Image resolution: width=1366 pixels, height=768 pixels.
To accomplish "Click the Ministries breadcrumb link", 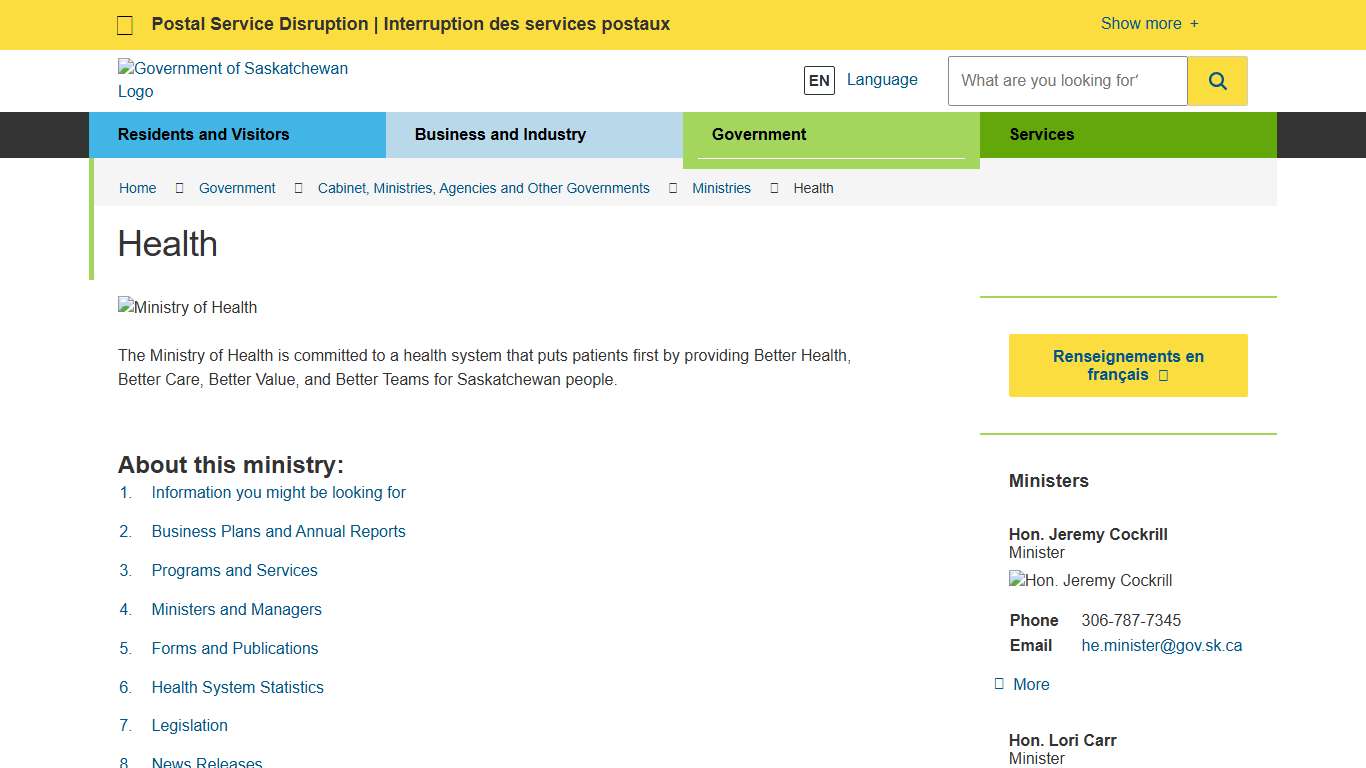I will point(721,188).
